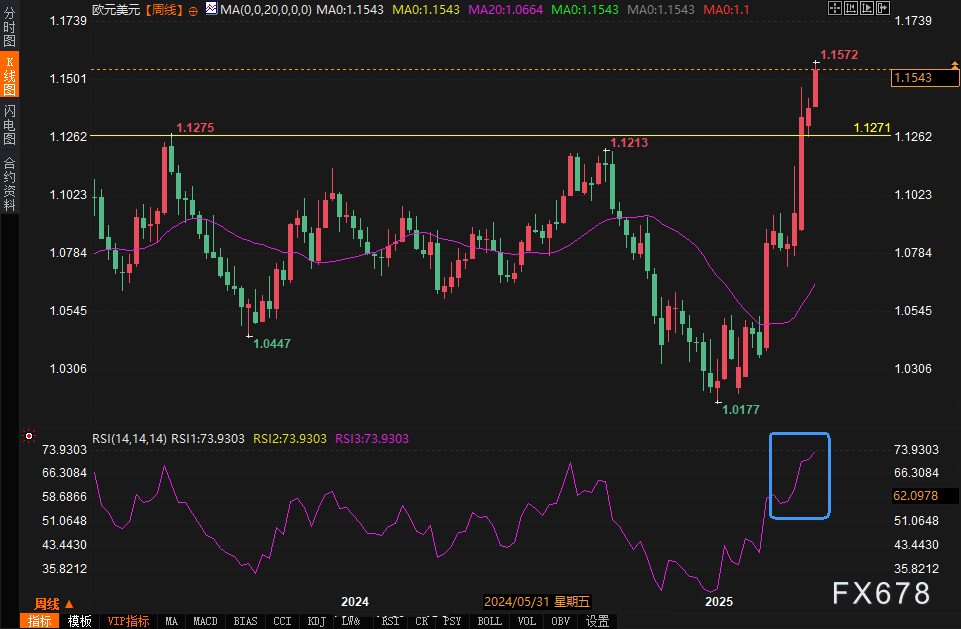Click the red RSI panel marker icon

coord(29,437)
